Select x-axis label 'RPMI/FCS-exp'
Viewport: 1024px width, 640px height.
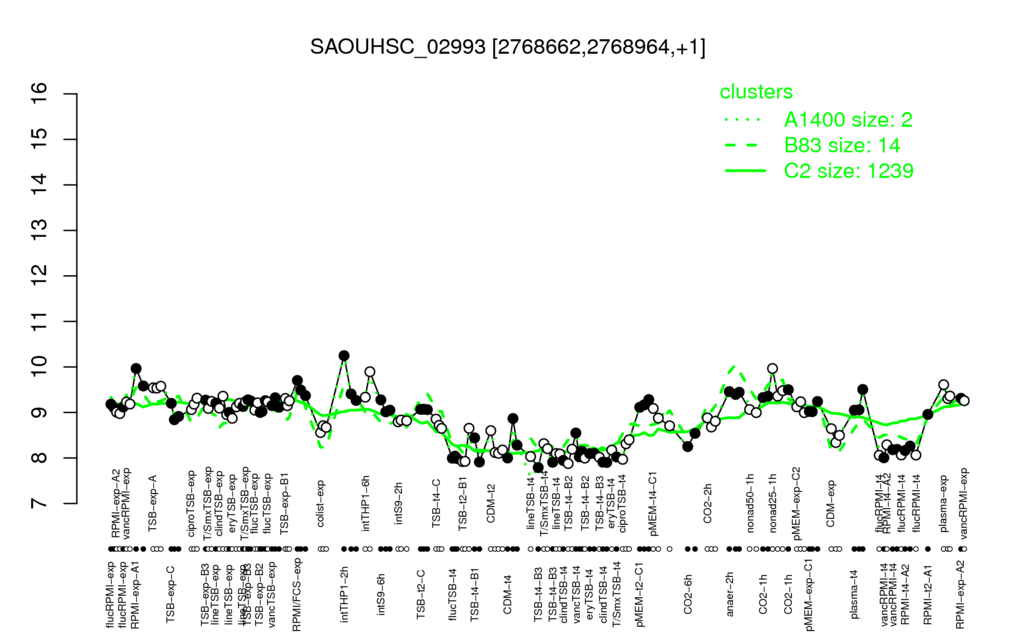[x=296, y=596]
